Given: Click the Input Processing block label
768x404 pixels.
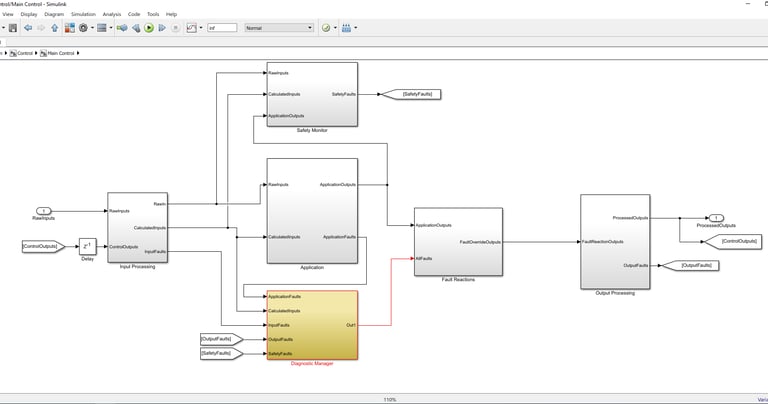Looking at the screenshot, I should (x=138, y=266).
